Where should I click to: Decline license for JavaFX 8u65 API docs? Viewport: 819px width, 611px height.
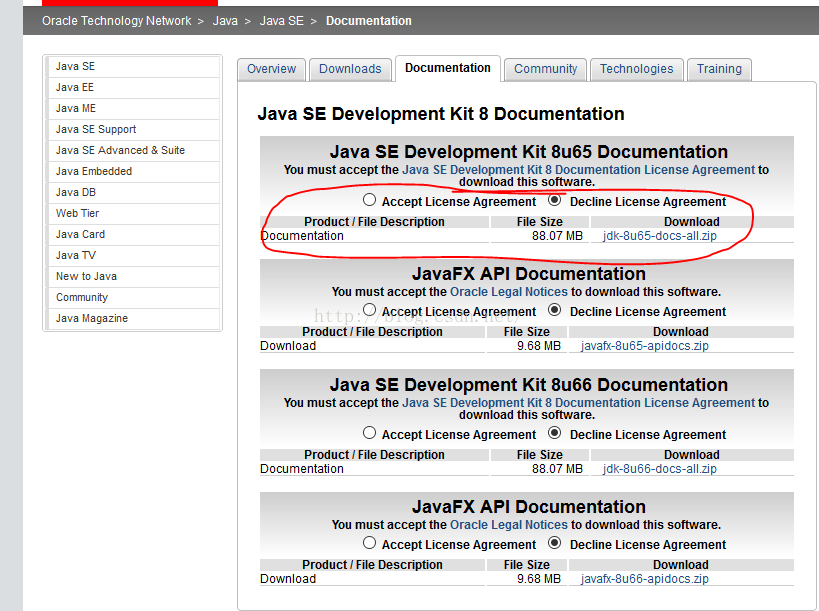pos(555,310)
